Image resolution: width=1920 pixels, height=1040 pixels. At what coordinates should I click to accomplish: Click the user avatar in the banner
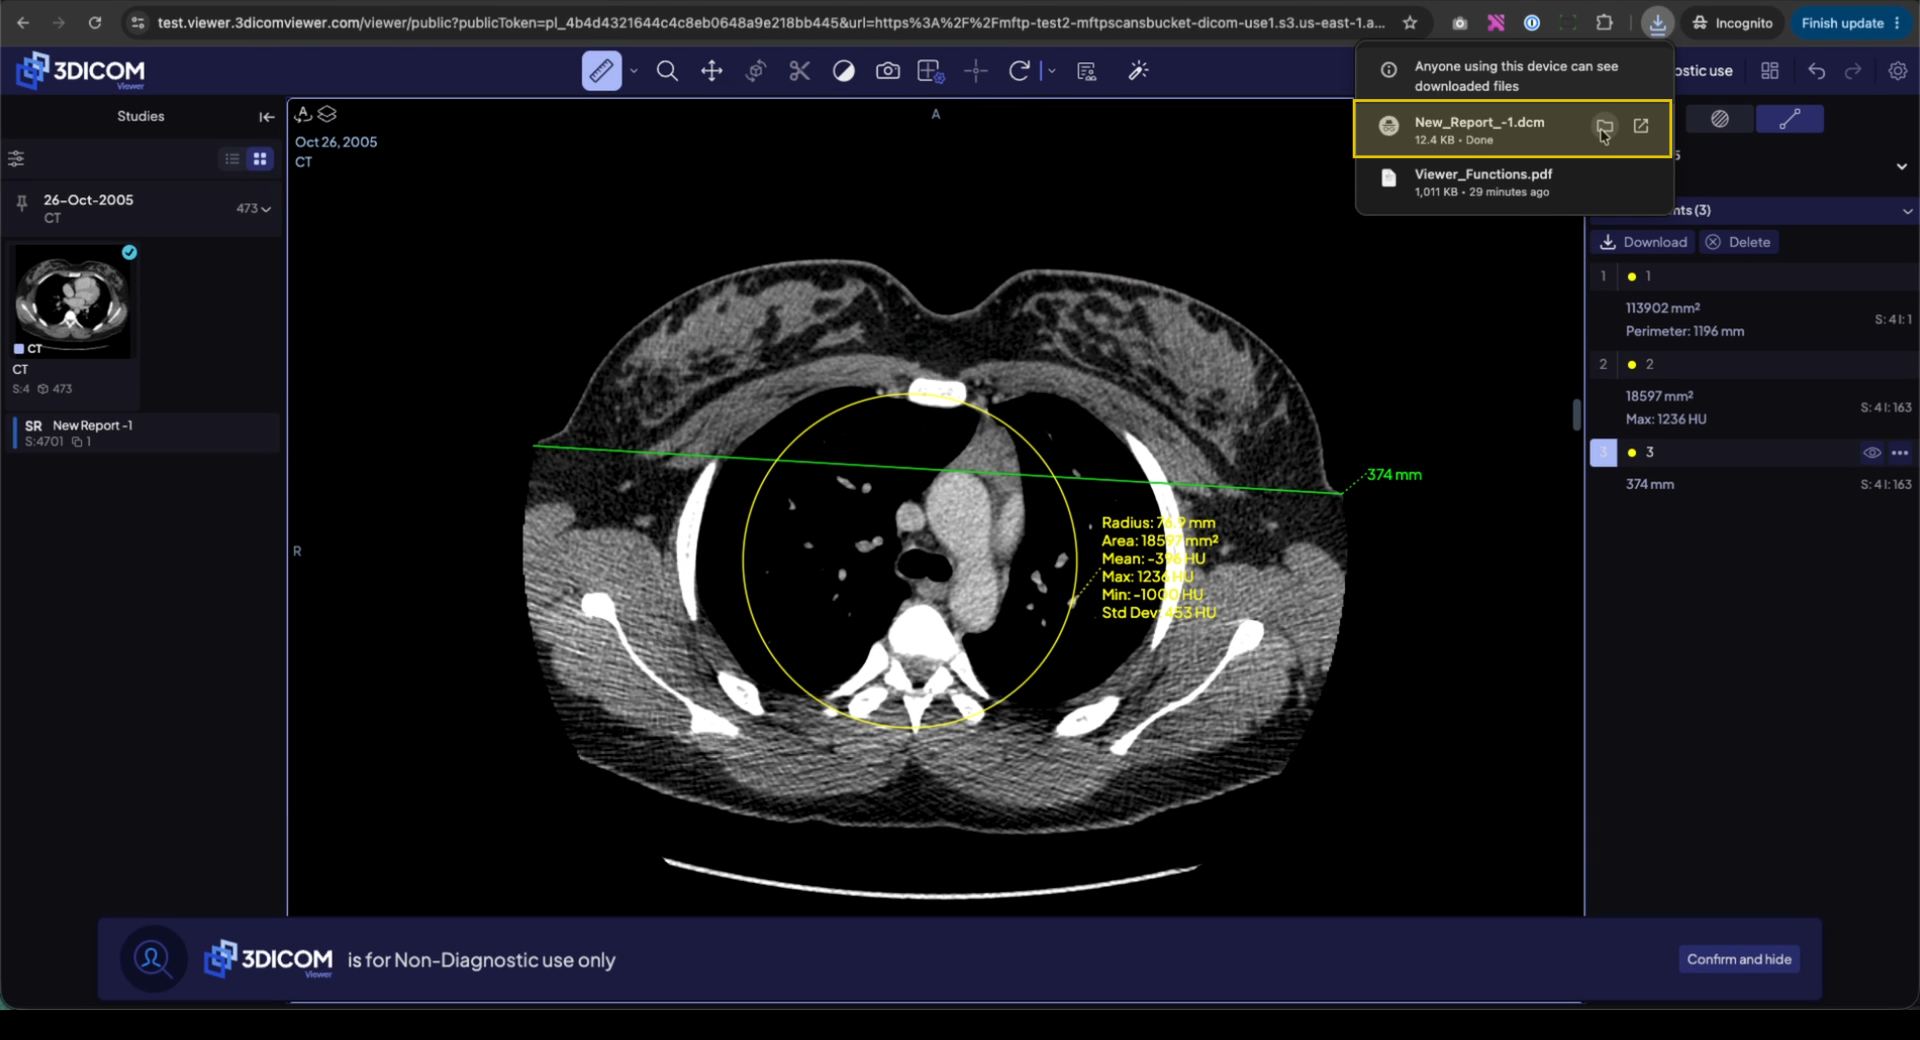pos(153,959)
